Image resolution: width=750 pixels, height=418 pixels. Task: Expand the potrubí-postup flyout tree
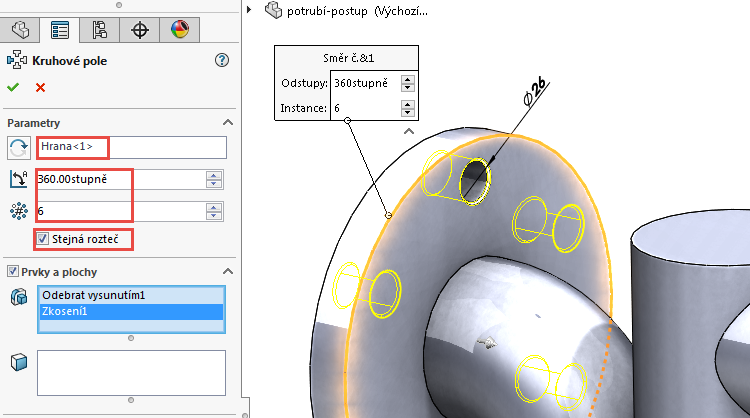click(249, 10)
